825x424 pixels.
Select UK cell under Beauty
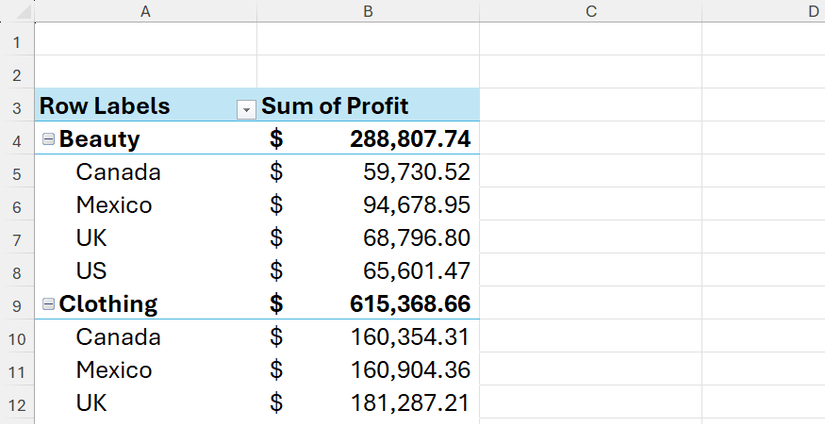(146, 237)
